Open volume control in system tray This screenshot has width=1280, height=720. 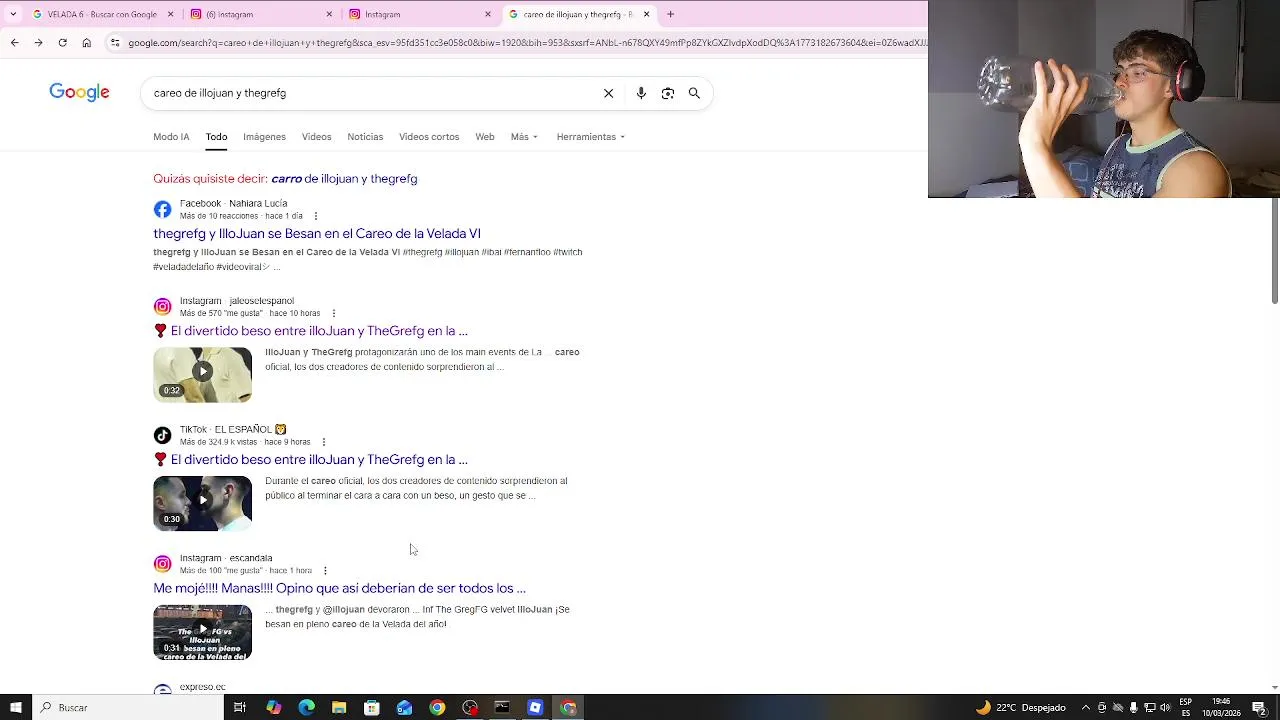click(1165, 707)
